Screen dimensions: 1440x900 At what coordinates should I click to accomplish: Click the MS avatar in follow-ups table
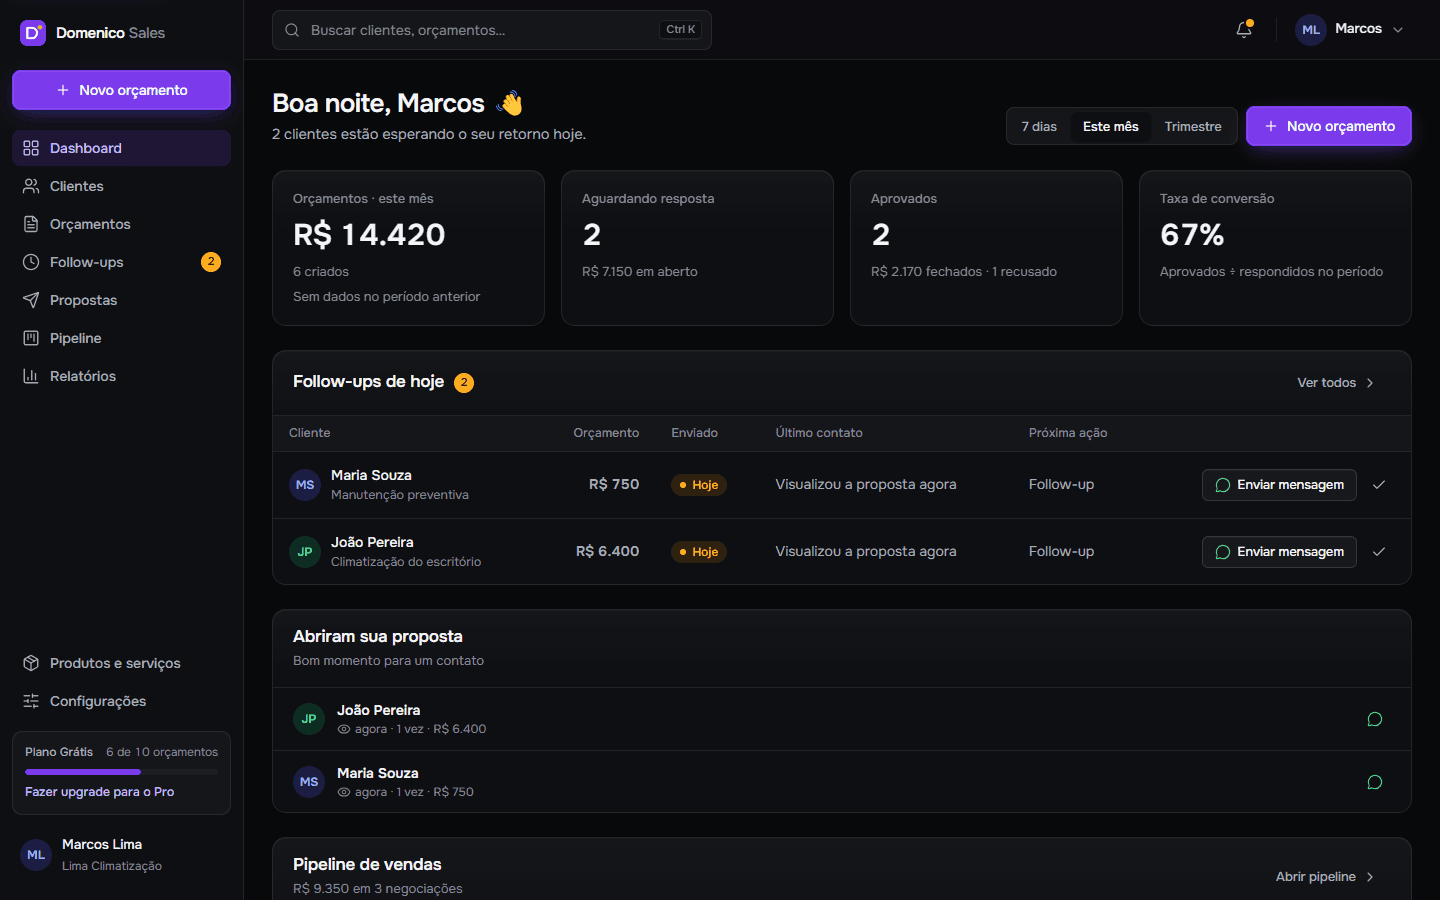click(x=305, y=485)
